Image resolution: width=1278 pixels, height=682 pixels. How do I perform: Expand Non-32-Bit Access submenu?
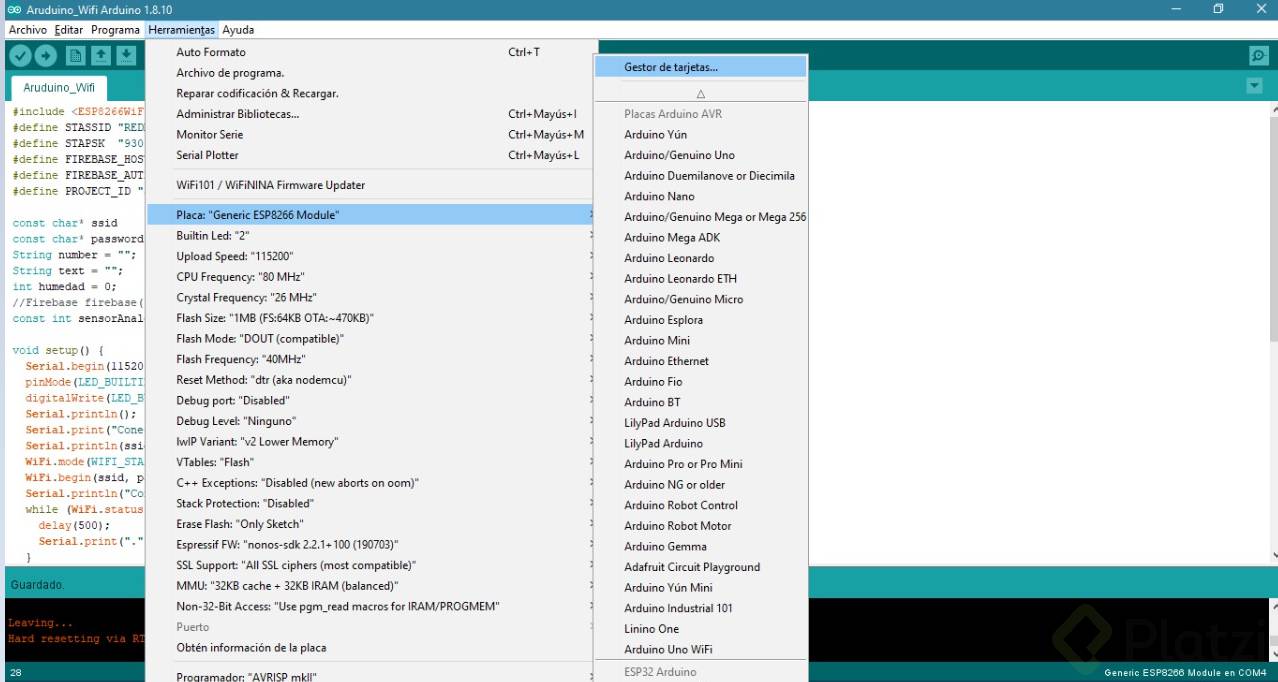tap(371, 606)
